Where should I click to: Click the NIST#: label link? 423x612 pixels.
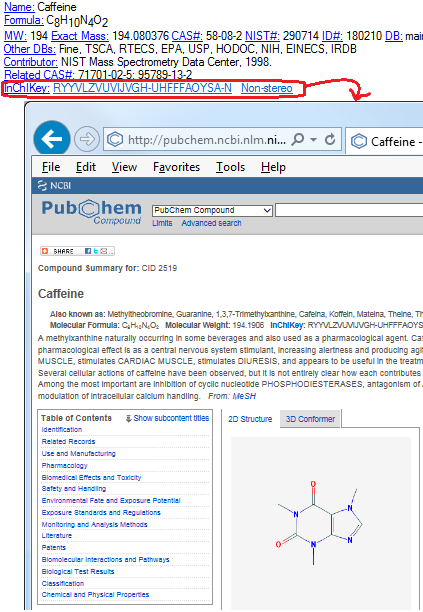click(x=262, y=36)
